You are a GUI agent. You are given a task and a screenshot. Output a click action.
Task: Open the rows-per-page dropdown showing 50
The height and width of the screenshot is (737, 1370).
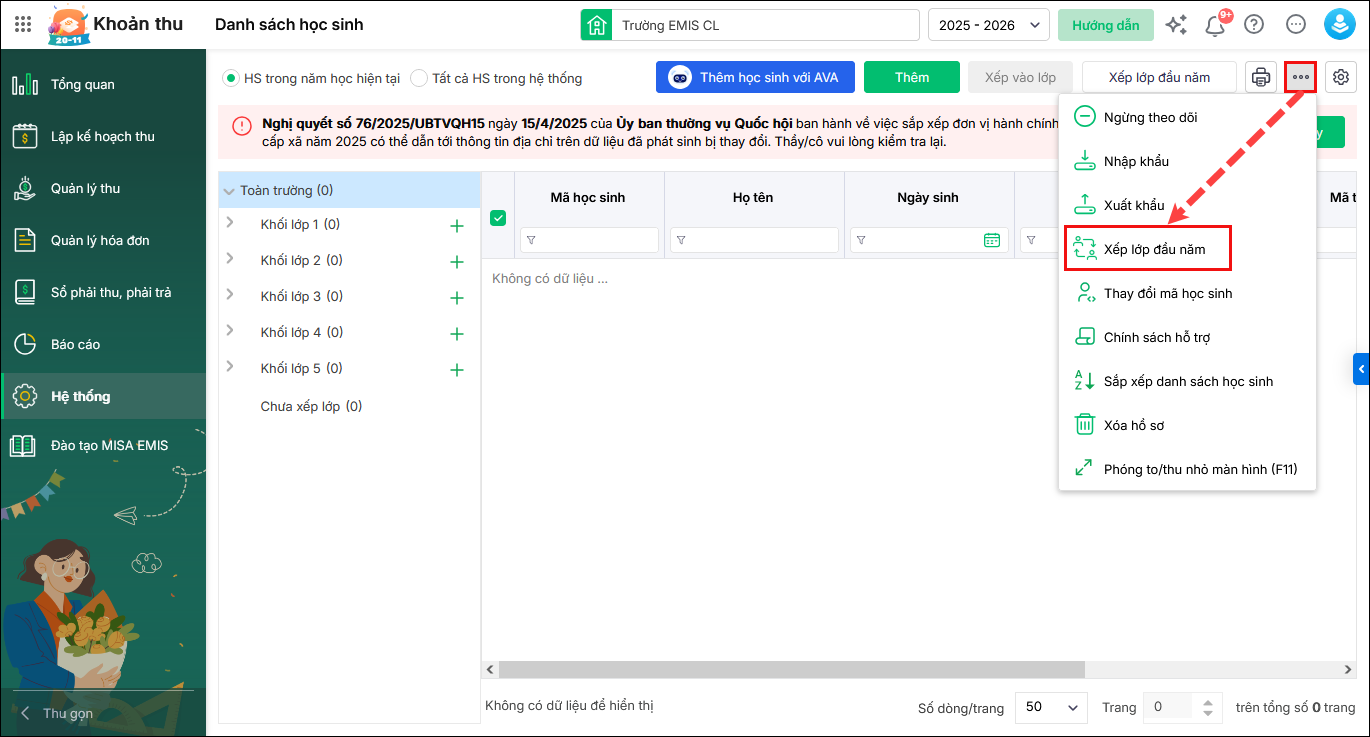tap(1051, 707)
